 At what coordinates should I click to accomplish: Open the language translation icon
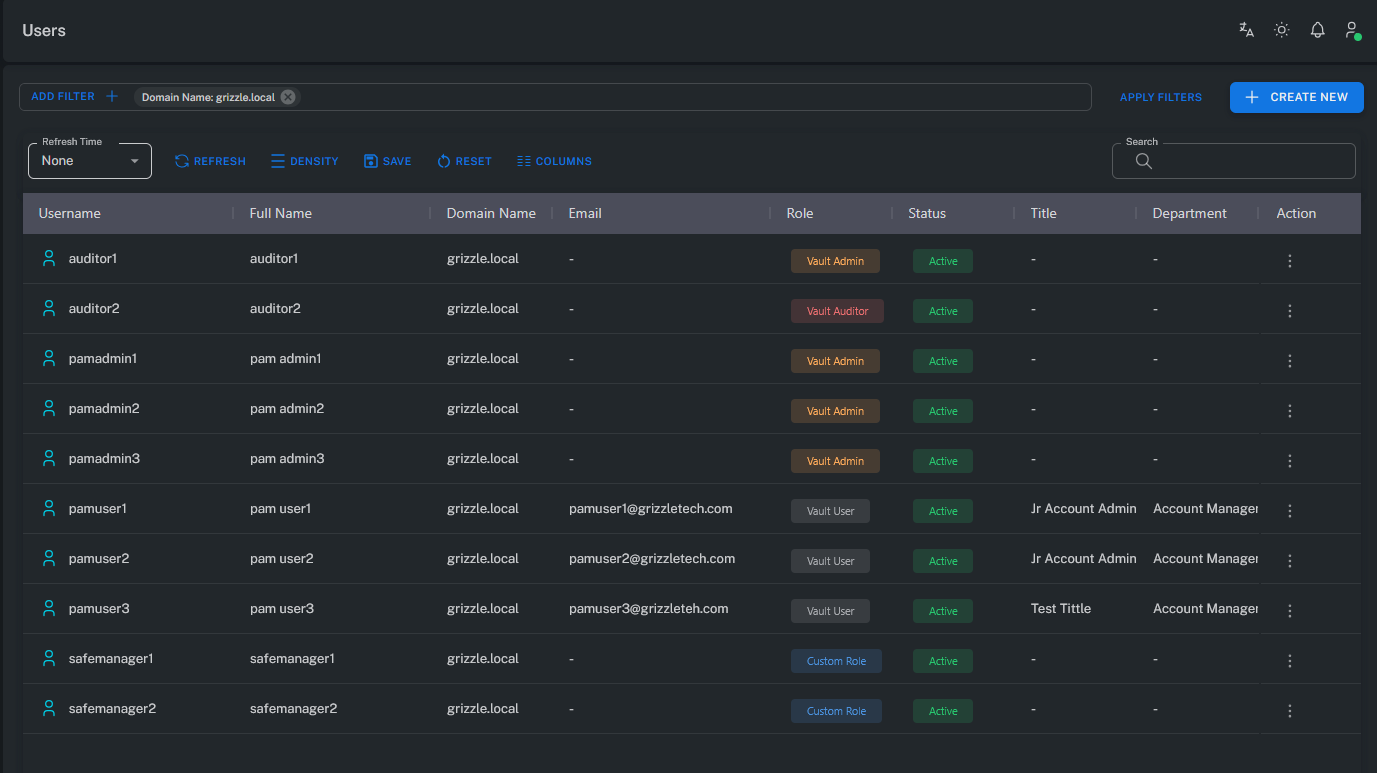coord(1245,29)
